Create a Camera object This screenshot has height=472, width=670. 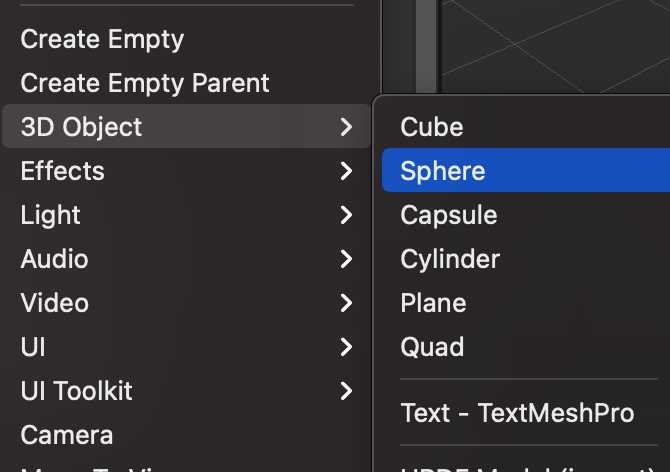pos(66,435)
